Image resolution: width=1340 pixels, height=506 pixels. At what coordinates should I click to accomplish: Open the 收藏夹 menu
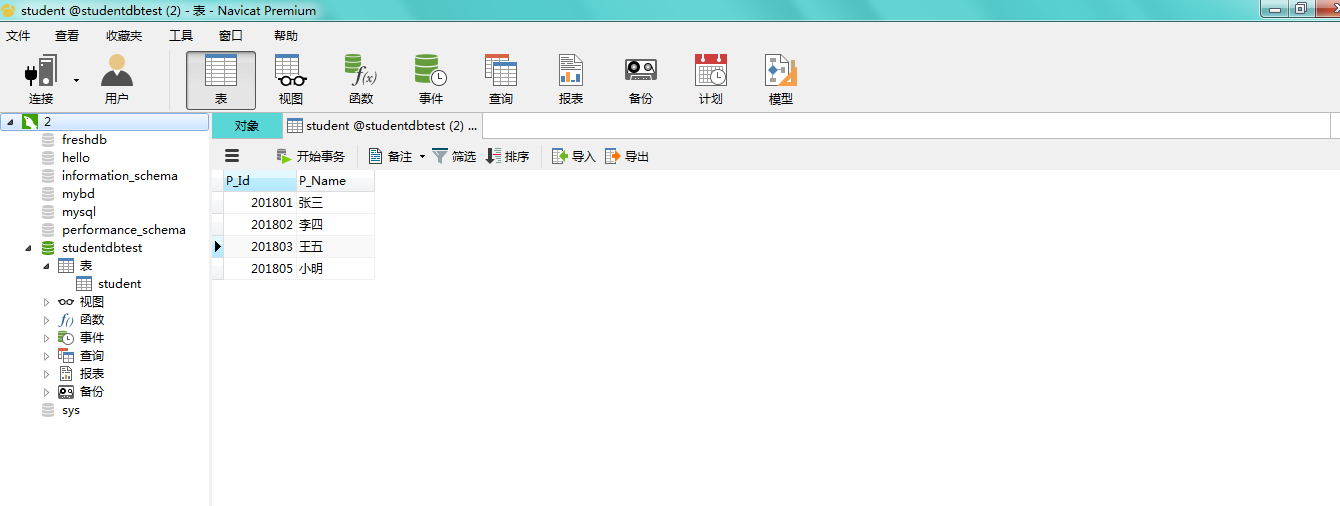[x=124, y=36]
